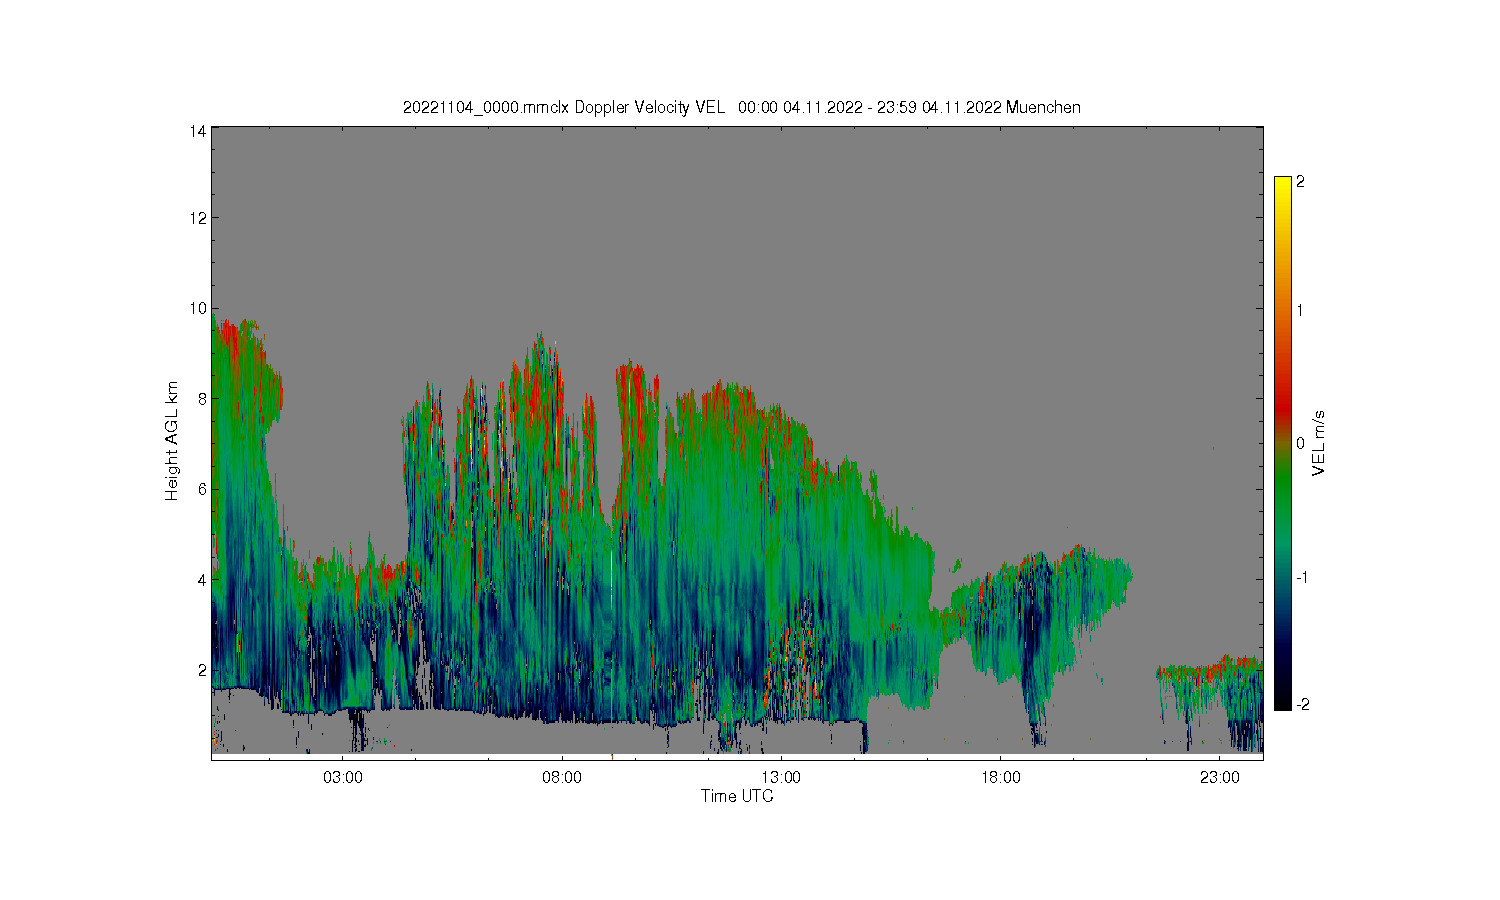Click the height tick label 6
This screenshot has height=900, width=1500.
pos(203,489)
